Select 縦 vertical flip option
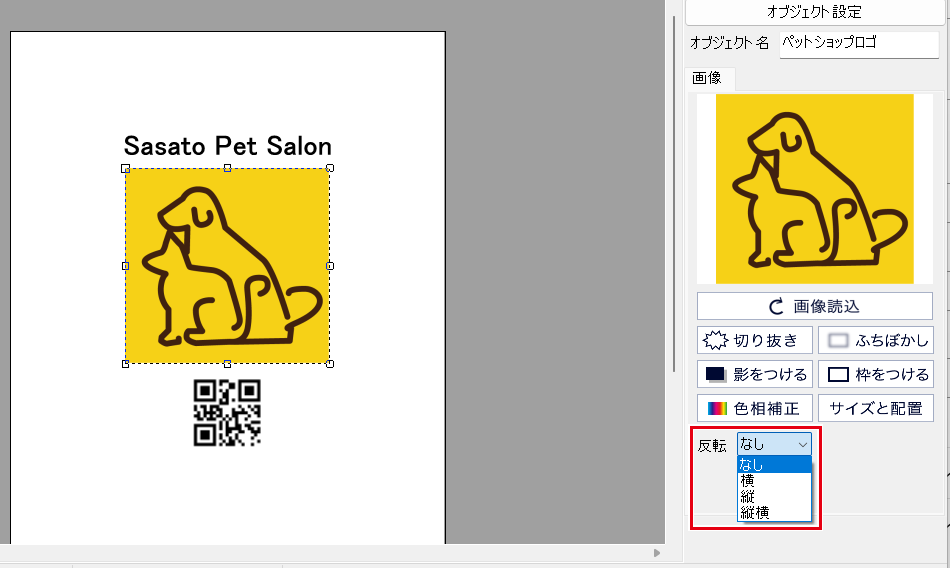 click(x=774, y=496)
